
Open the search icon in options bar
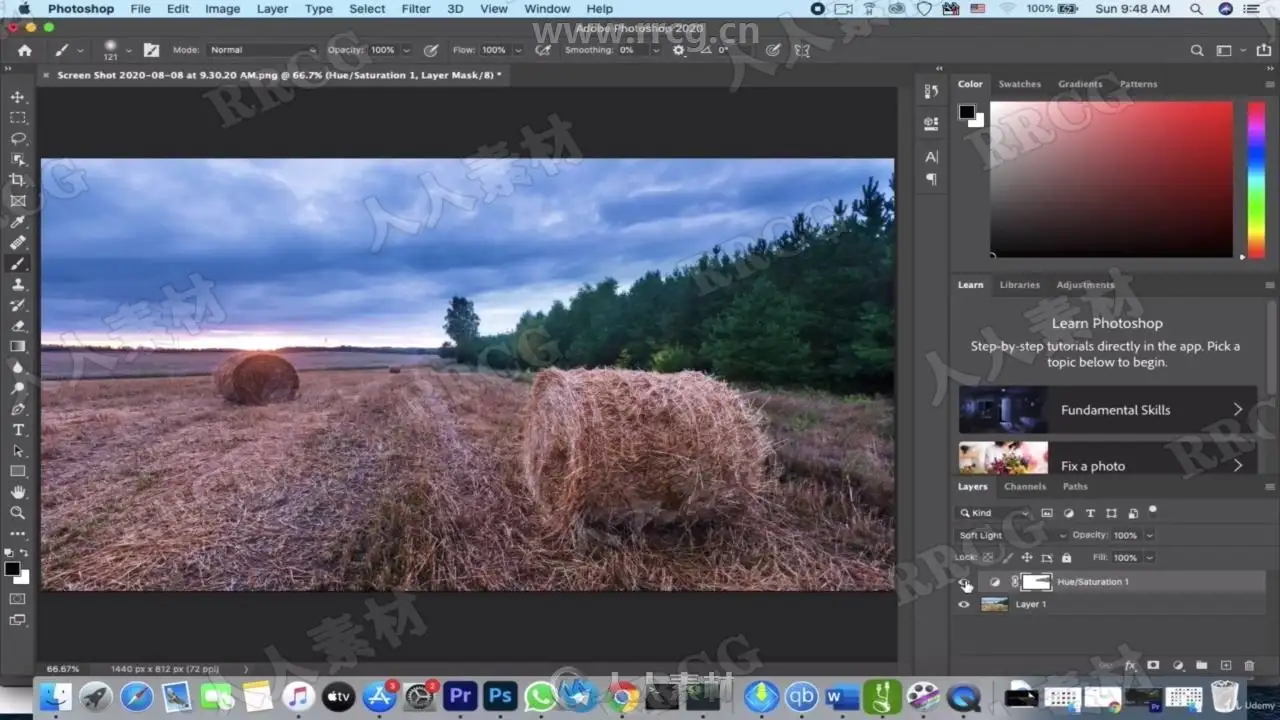tap(1197, 50)
